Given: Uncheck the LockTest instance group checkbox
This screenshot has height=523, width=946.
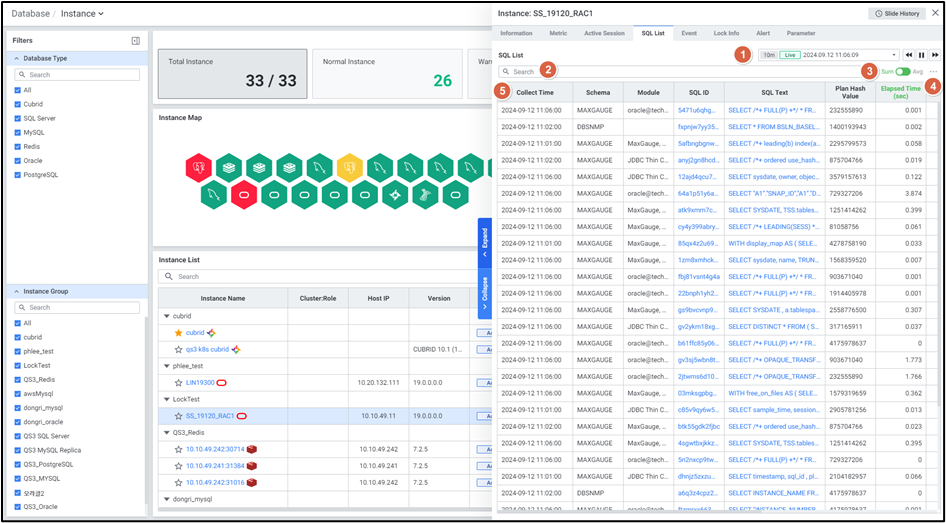Looking at the screenshot, I should click(x=17, y=365).
